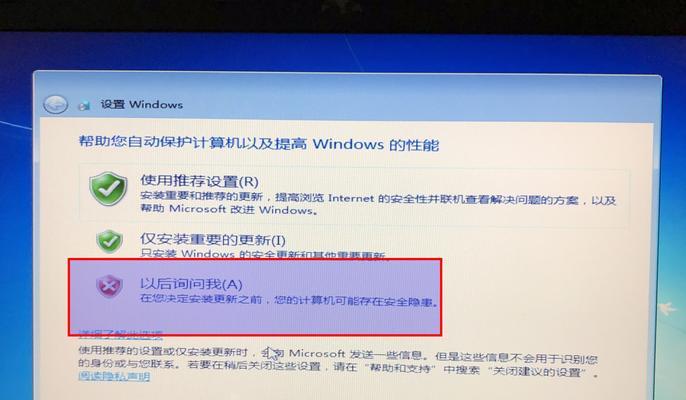Click description 只安装 Windows 的安全更新
686x400 pixels.
click(263, 254)
